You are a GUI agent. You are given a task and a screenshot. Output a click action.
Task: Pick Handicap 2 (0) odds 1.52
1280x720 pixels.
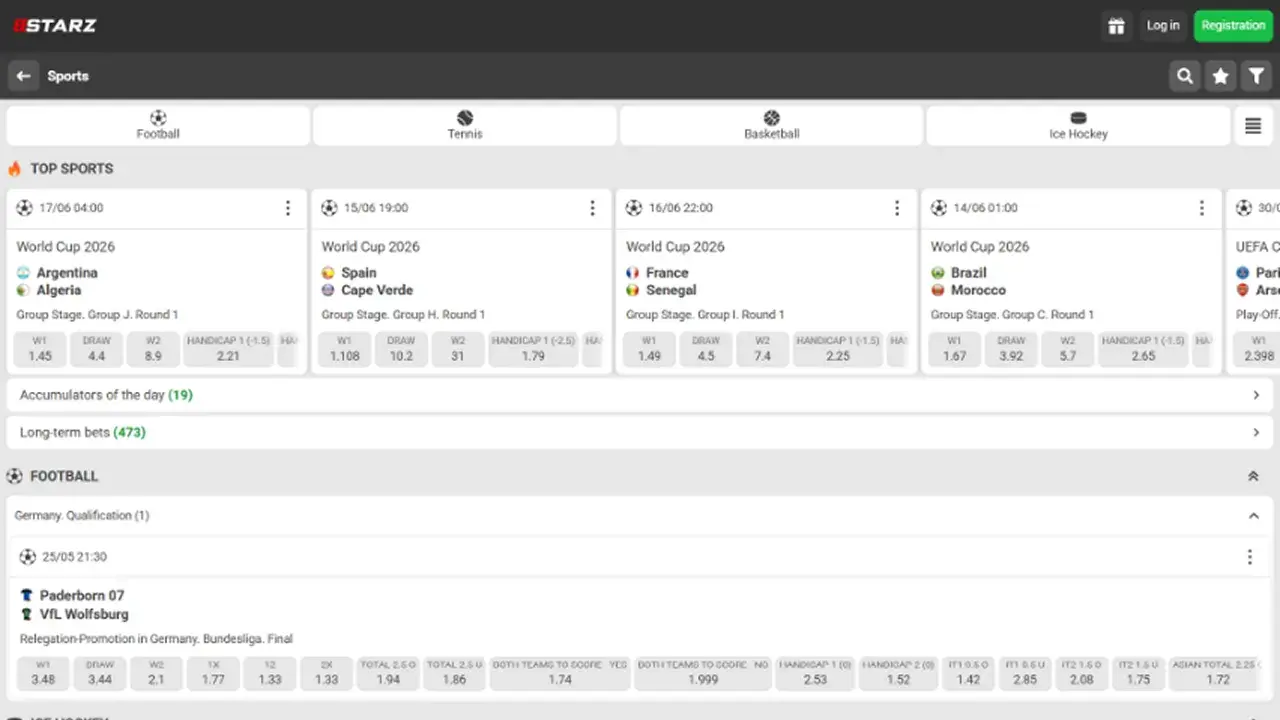coord(898,673)
